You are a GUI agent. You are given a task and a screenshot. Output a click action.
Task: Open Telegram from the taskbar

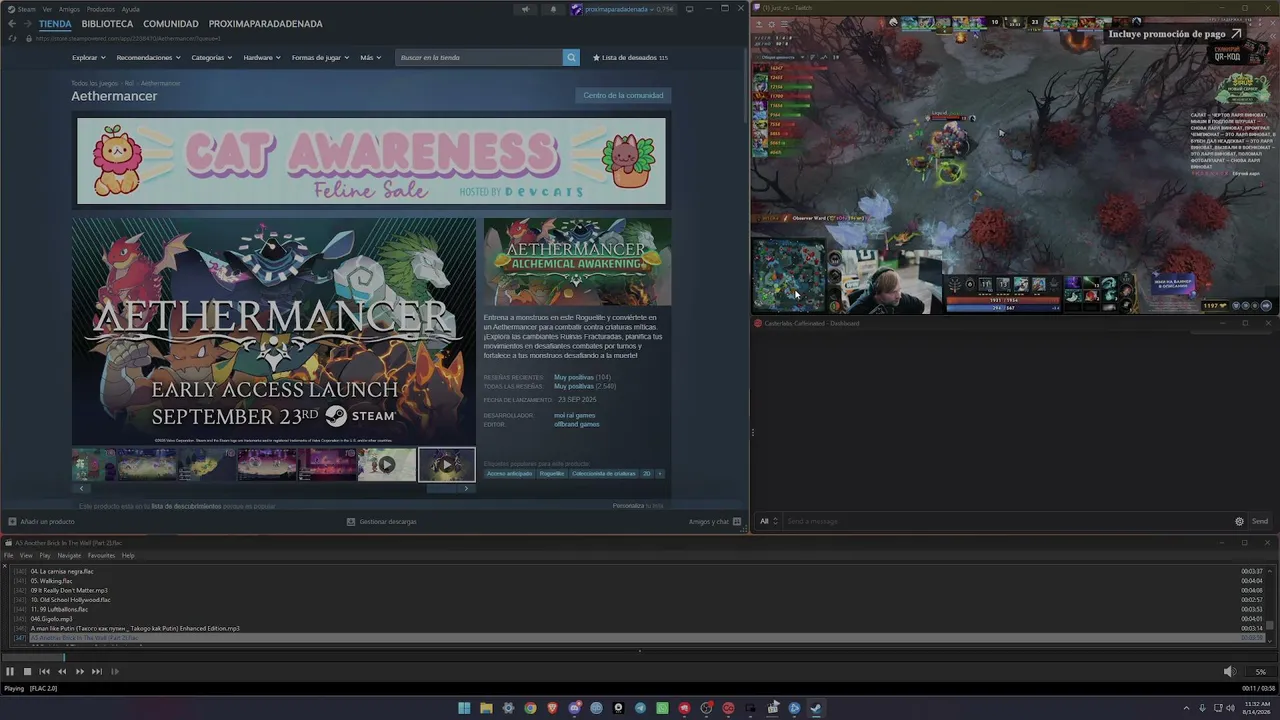pos(640,708)
